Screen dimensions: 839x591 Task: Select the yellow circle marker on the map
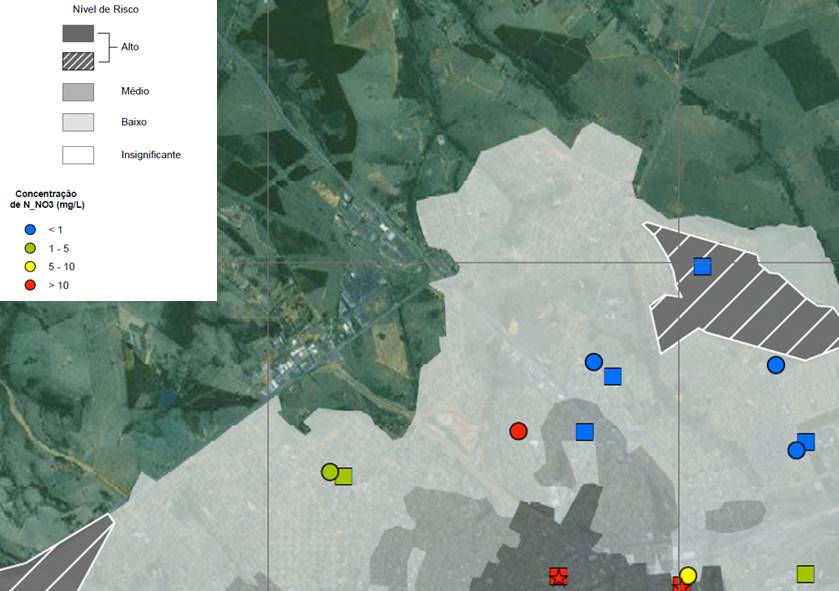(x=688, y=576)
